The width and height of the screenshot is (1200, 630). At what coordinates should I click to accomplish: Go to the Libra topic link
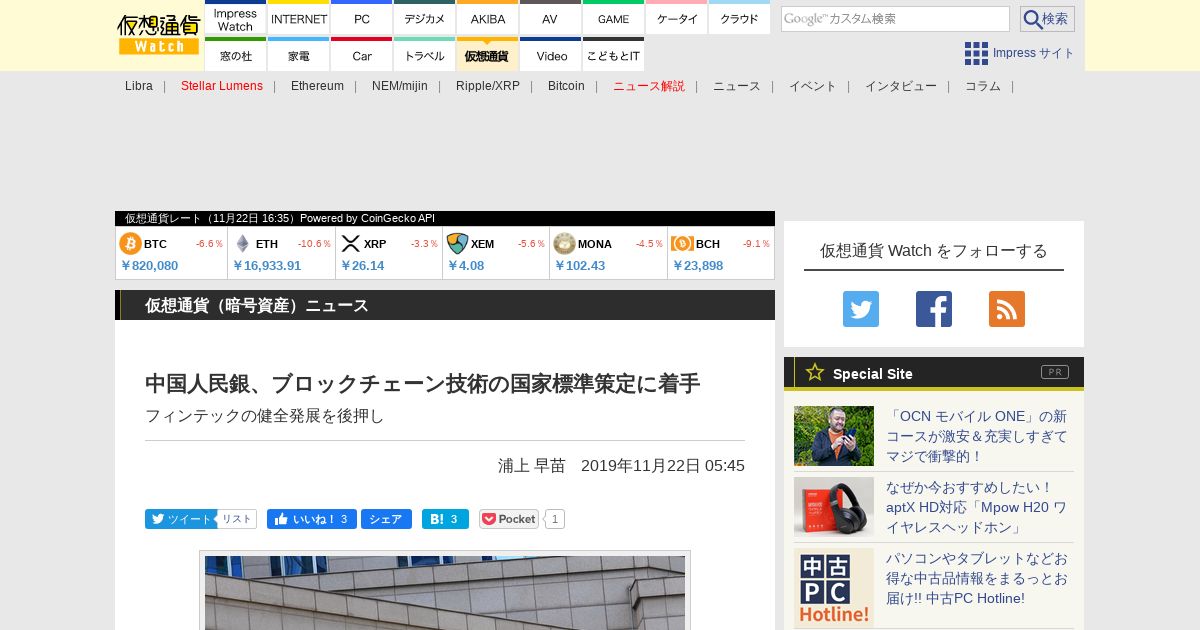click(x=139, y=86)
